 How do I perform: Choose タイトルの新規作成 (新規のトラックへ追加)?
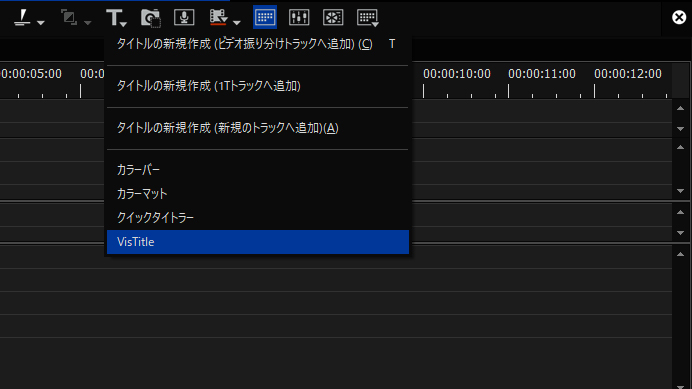click(258, 128)
